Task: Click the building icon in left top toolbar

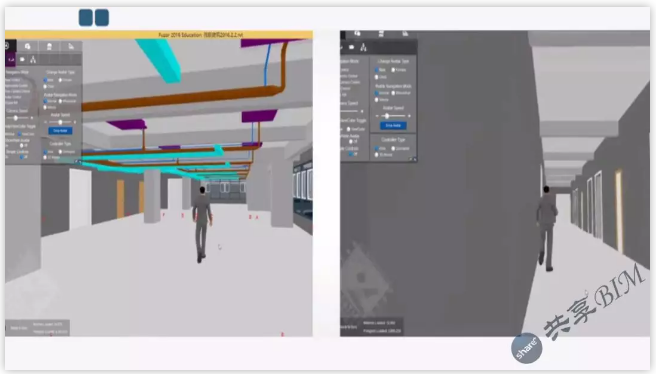Action: click(x=49, y=46)
